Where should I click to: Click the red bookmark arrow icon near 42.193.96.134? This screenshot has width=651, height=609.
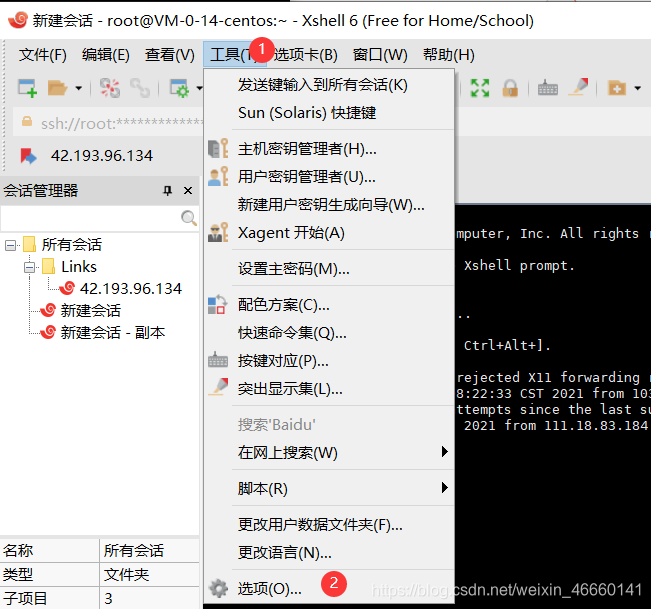coord(28,156)
